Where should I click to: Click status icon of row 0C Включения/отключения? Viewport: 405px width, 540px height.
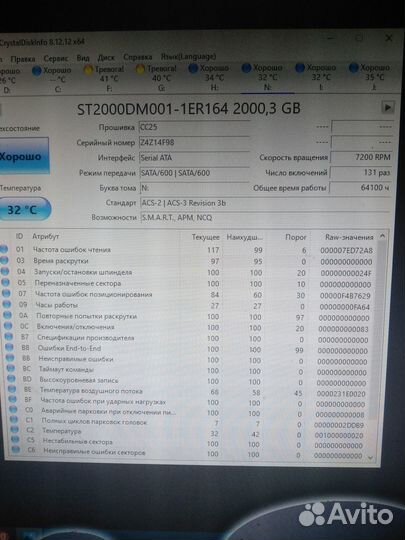8,326
